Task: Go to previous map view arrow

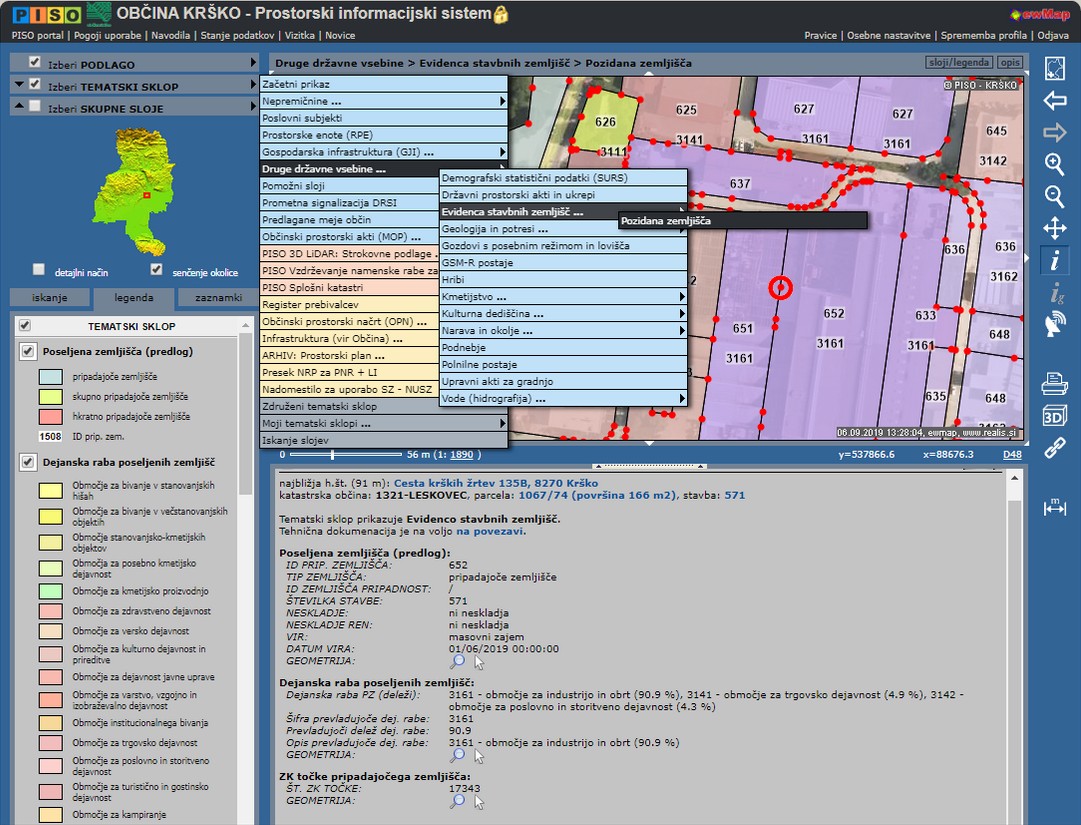Action: (1054, 101)
